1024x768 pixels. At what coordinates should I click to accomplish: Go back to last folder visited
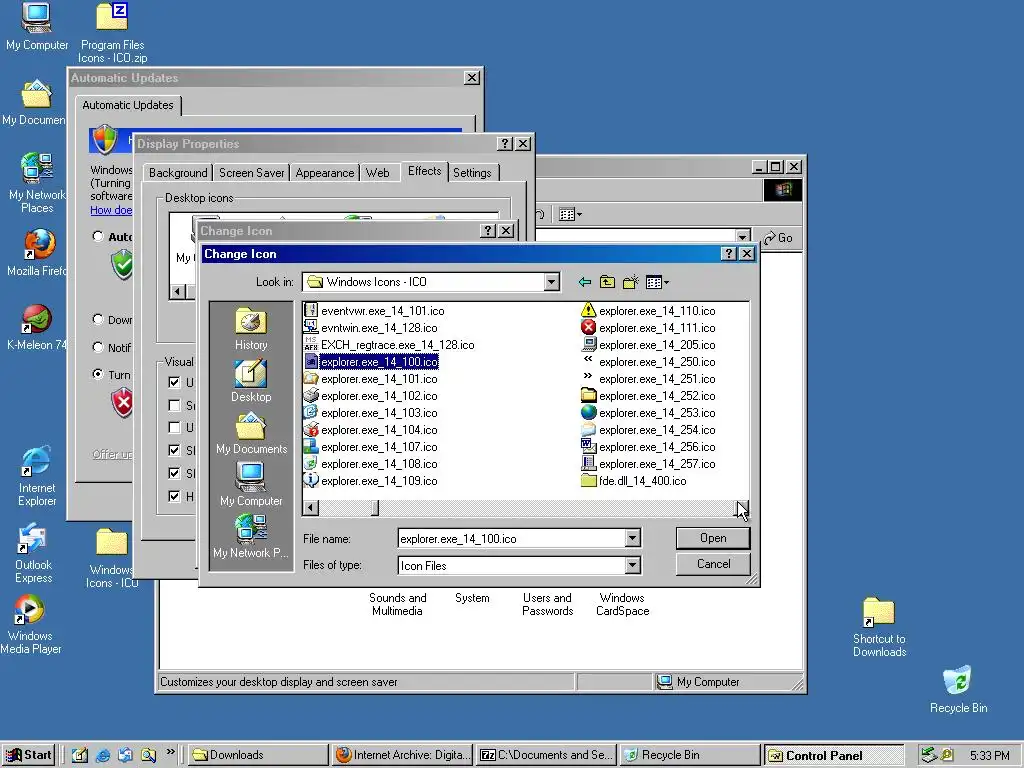pos(584,282)
